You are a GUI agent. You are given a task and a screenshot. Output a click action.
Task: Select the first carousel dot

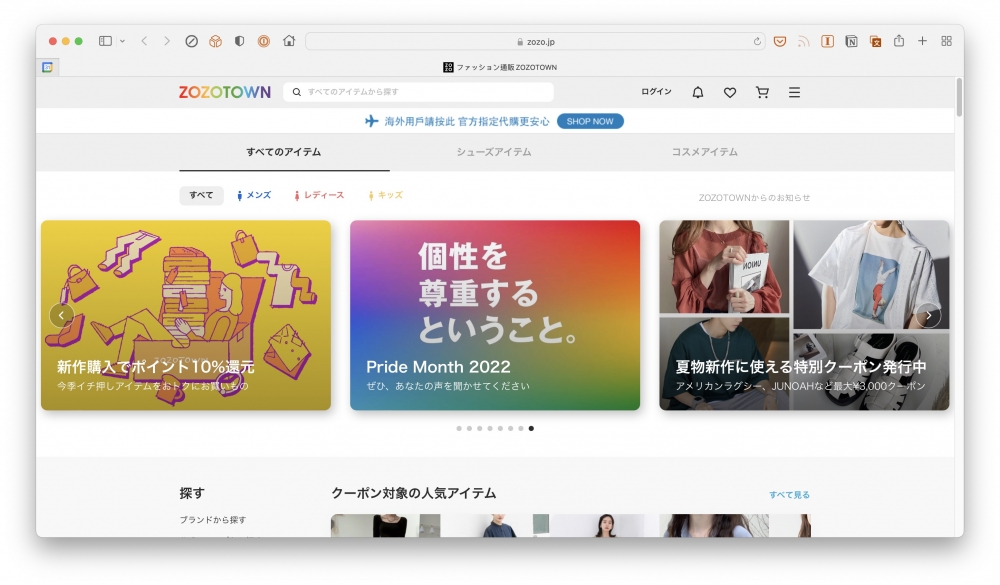coord(459,429)
